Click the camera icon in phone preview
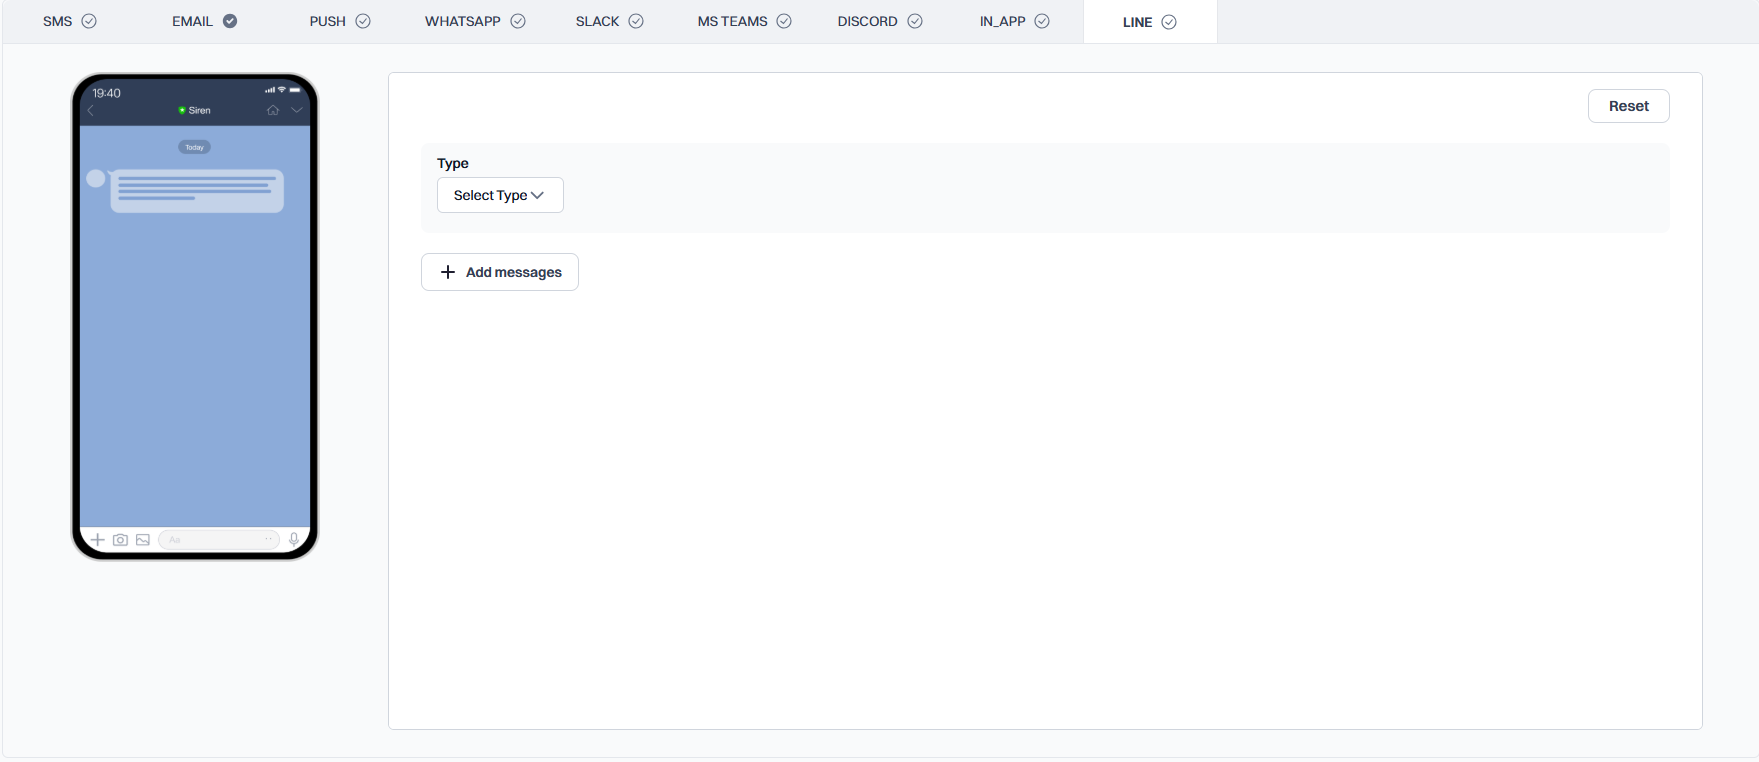 (x=120, y=540)
